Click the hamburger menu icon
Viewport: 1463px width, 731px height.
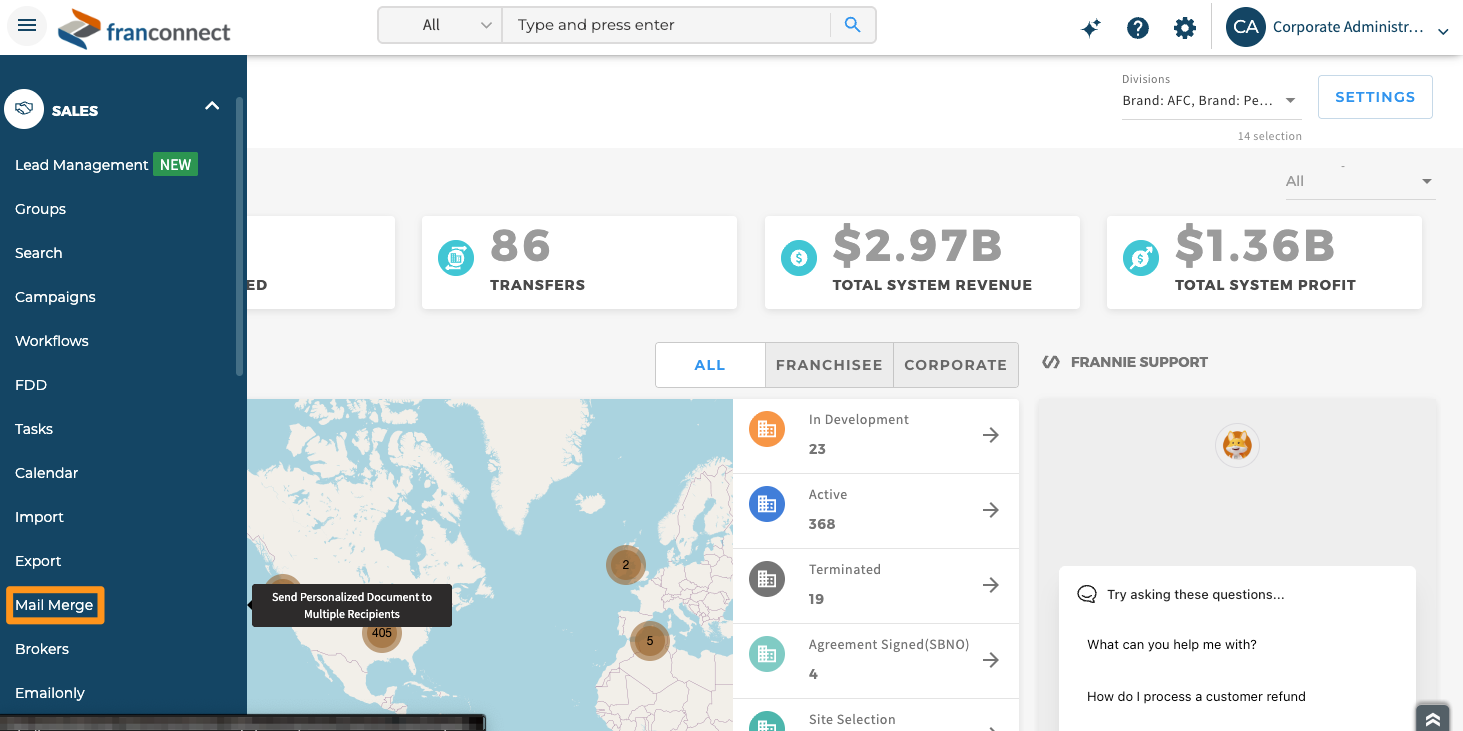click(27, 26)
